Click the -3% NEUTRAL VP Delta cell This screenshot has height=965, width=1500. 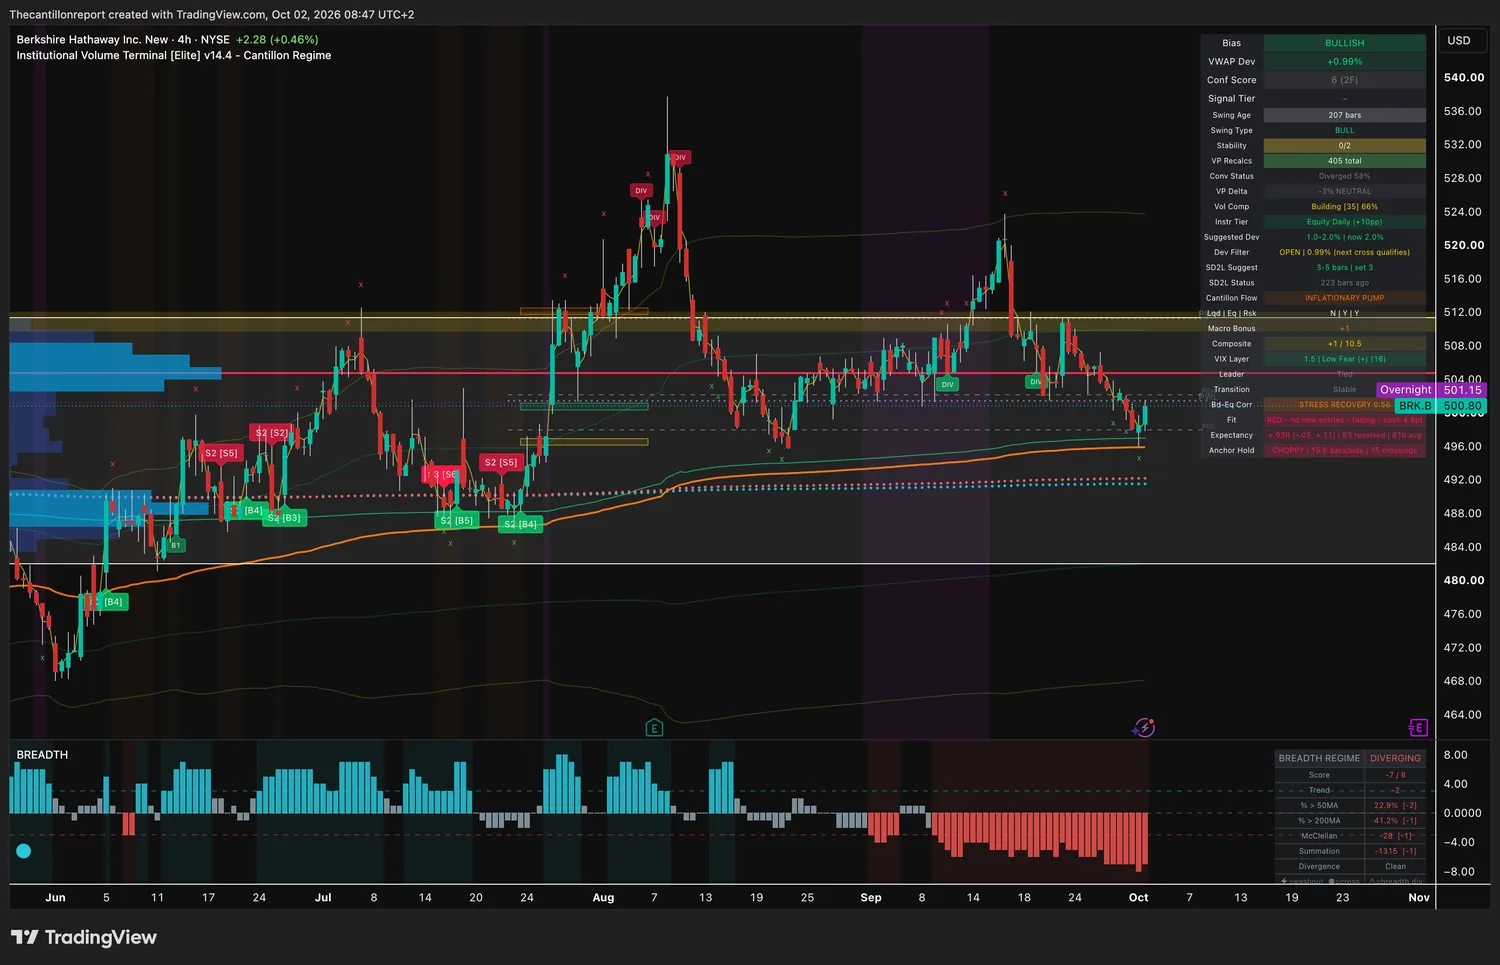pyautogui.click(x=1344, y=191)
